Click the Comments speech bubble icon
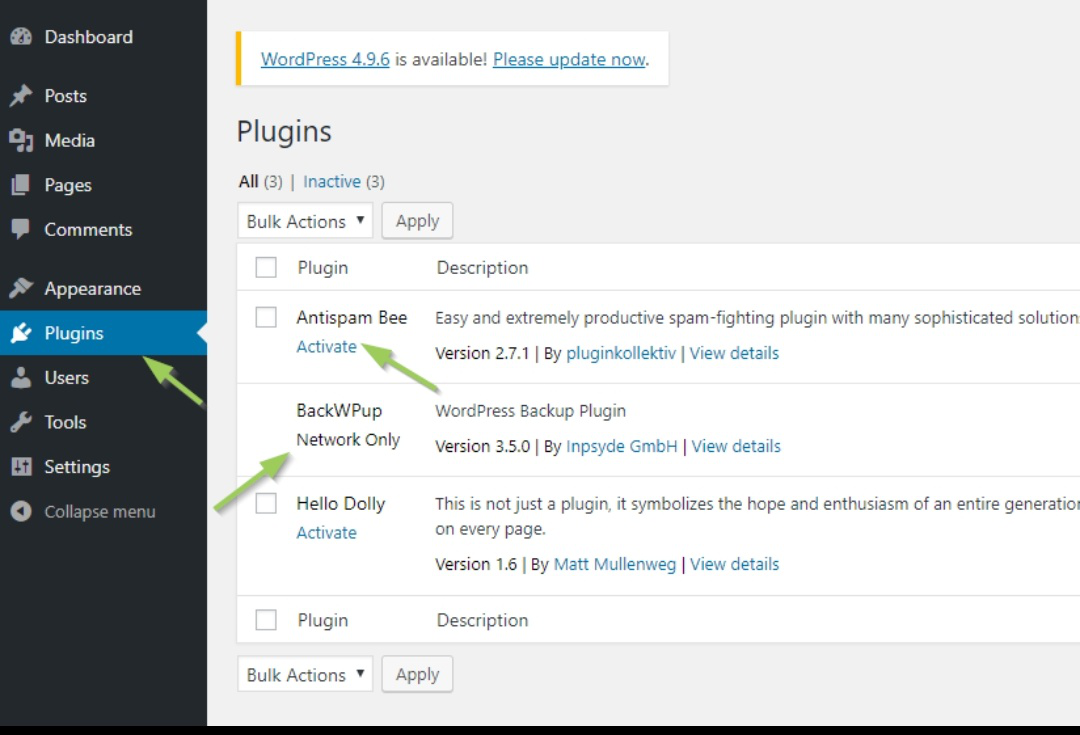Screen dimensions: 1080x735 tap(21, 229)
